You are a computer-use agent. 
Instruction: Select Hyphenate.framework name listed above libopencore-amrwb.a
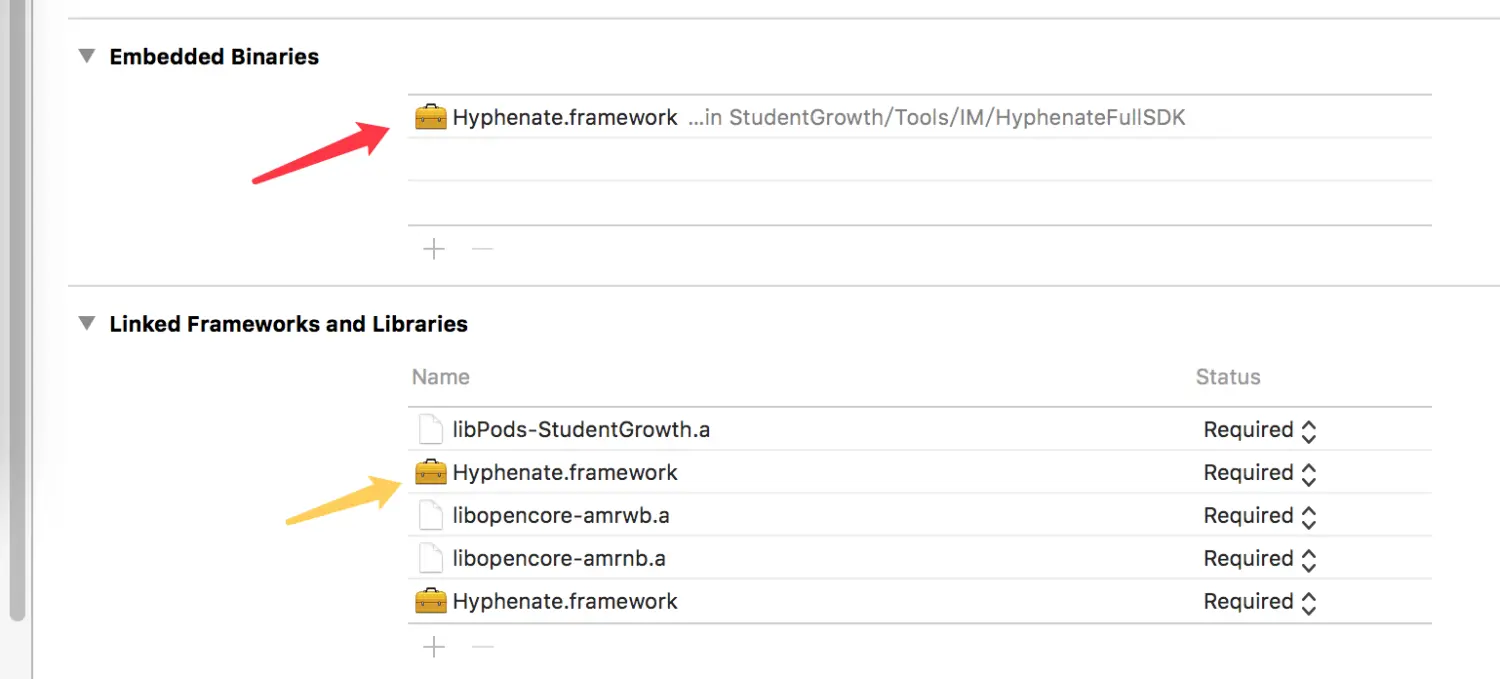point(565,472)
